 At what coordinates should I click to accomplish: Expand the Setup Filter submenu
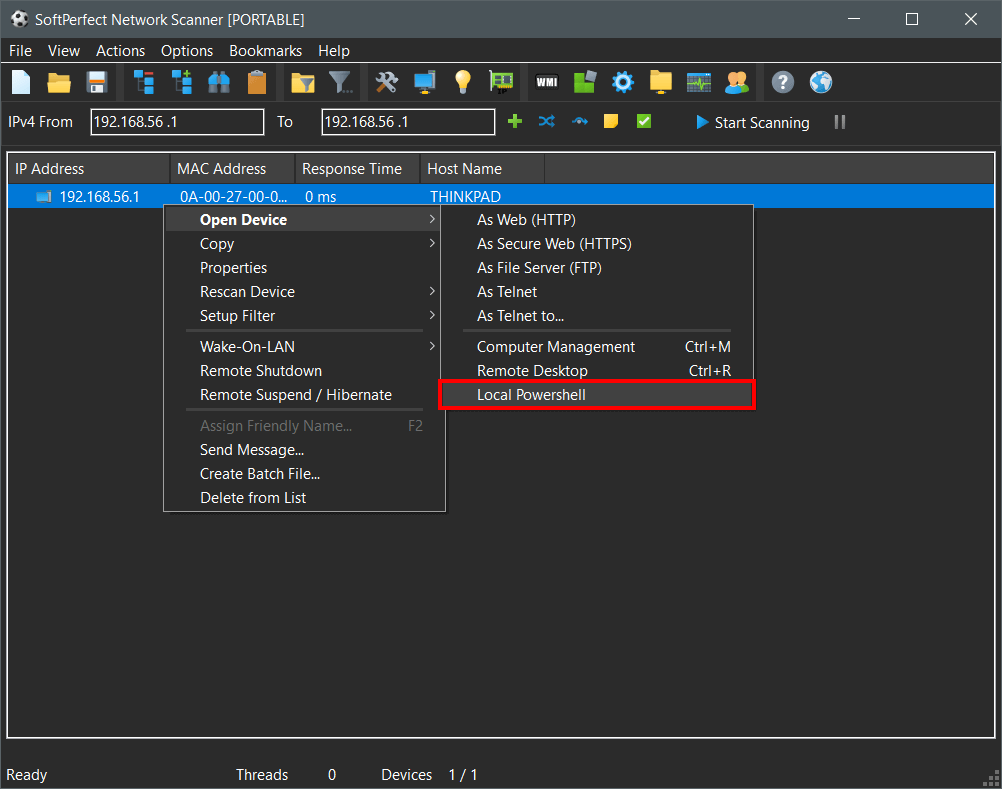(304, 316)
